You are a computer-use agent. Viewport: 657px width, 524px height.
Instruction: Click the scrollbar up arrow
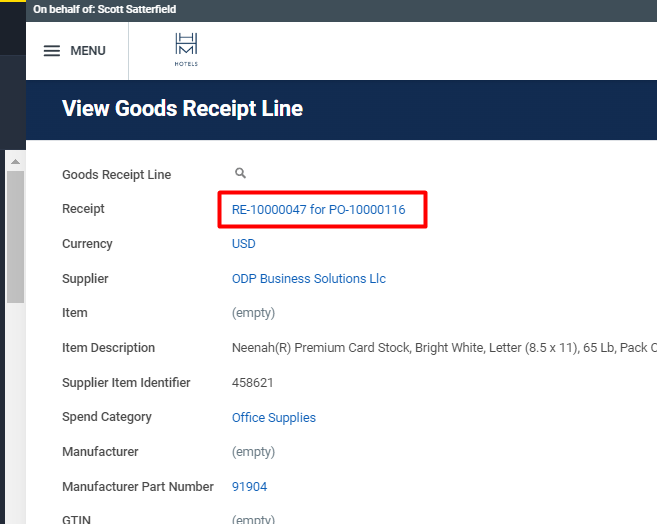(16, 162)
